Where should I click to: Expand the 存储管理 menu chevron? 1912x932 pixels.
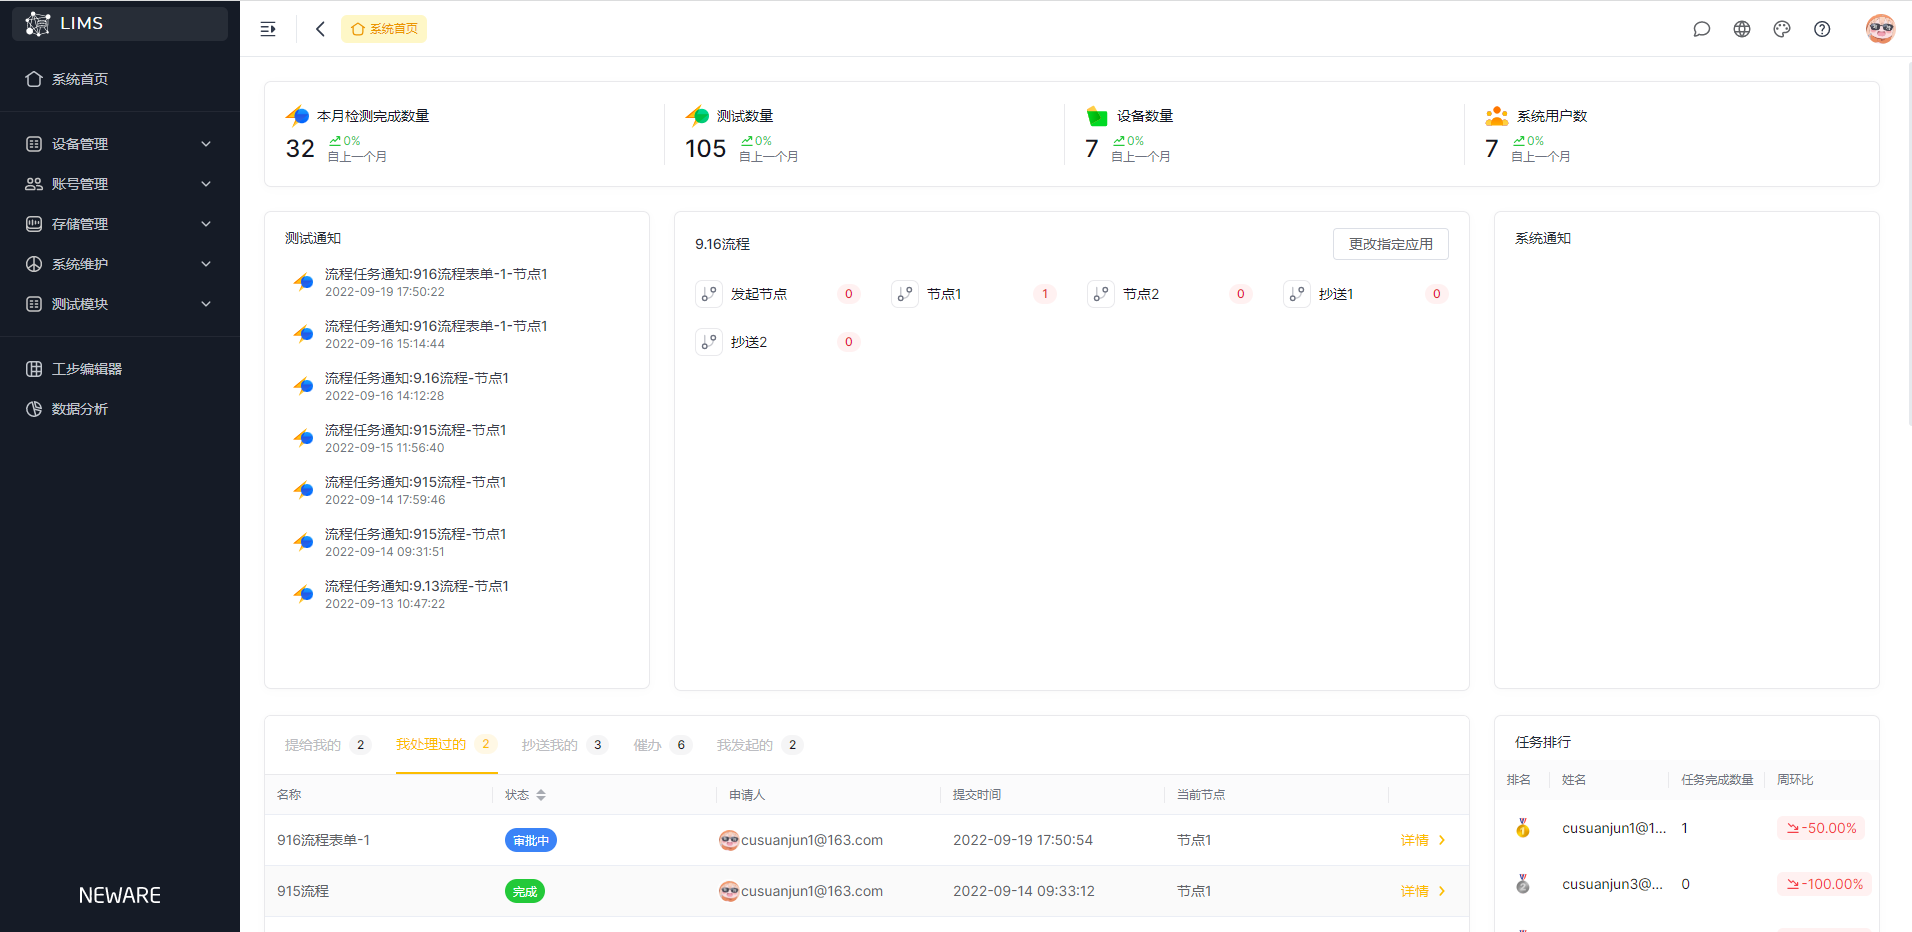[x=206, y=224]
